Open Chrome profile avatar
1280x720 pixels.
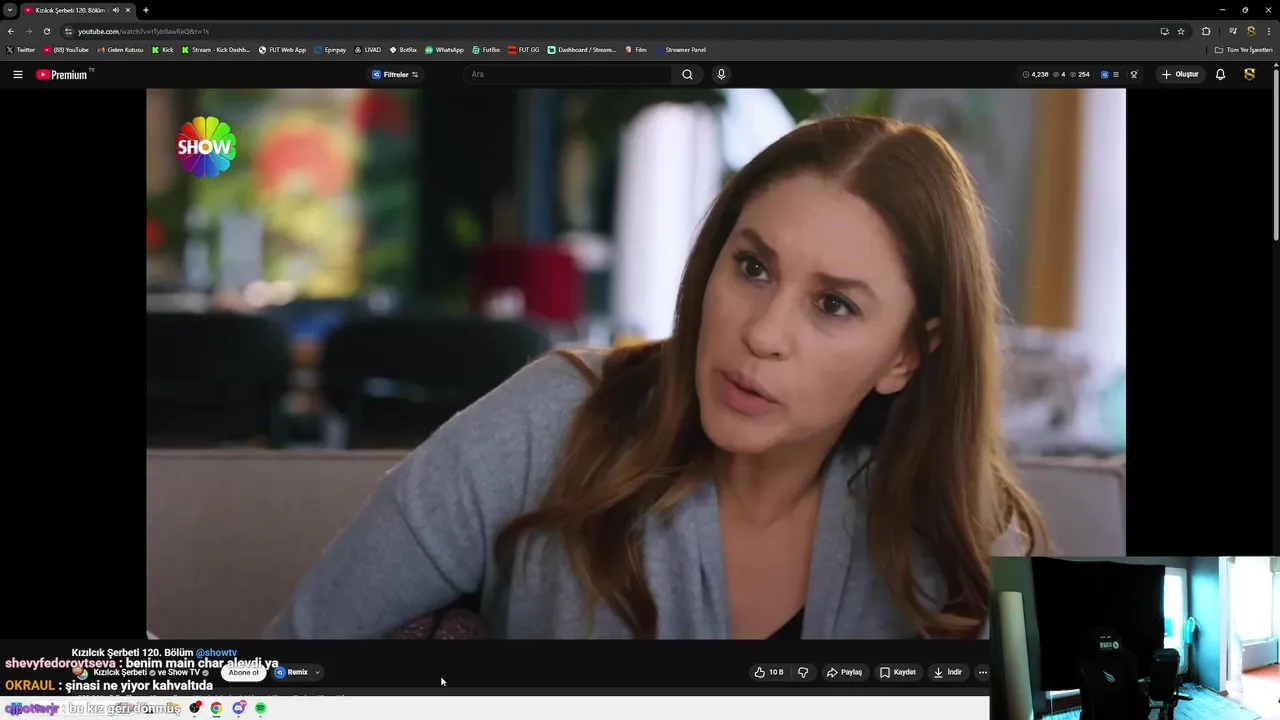click(x=1251, y=31)
